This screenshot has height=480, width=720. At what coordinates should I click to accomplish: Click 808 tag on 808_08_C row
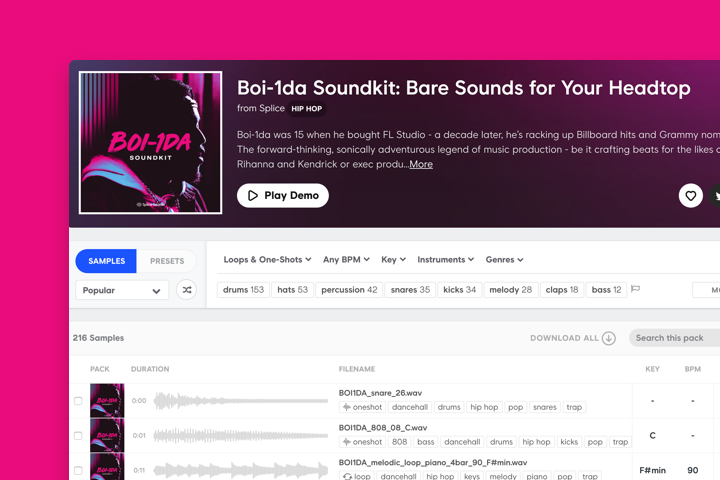pyautogui.click(x=399, y=442)
